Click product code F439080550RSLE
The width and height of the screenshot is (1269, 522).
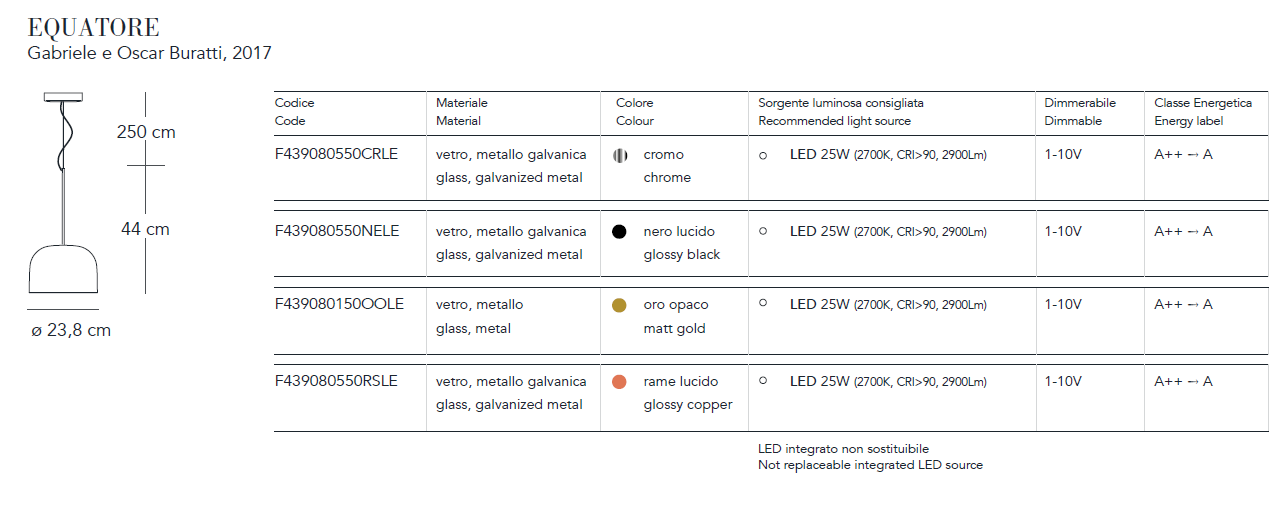click(335, 381)
